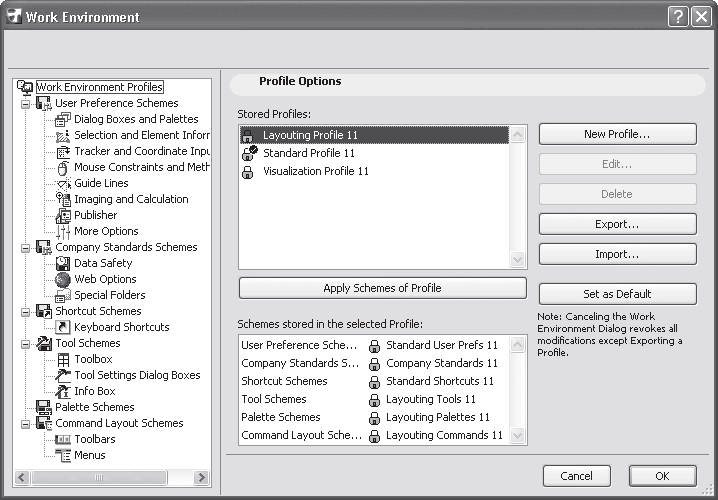Select Standard Profile 11 in Stored Profiles
Image resolution: width=718 pixels, height=500 pixels.
308,153
